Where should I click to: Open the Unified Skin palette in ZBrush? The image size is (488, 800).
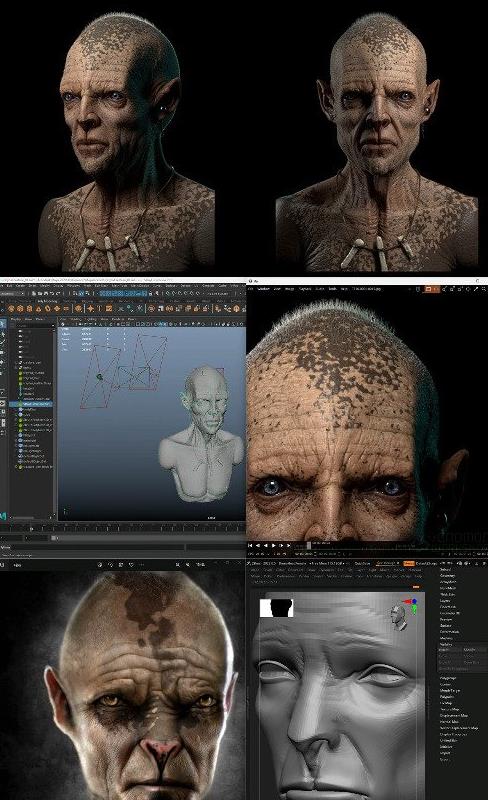449,740
